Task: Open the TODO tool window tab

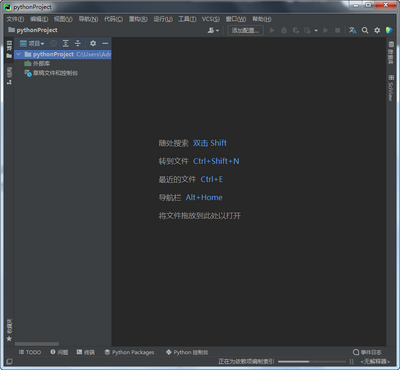Action: (x=30, y=352)
